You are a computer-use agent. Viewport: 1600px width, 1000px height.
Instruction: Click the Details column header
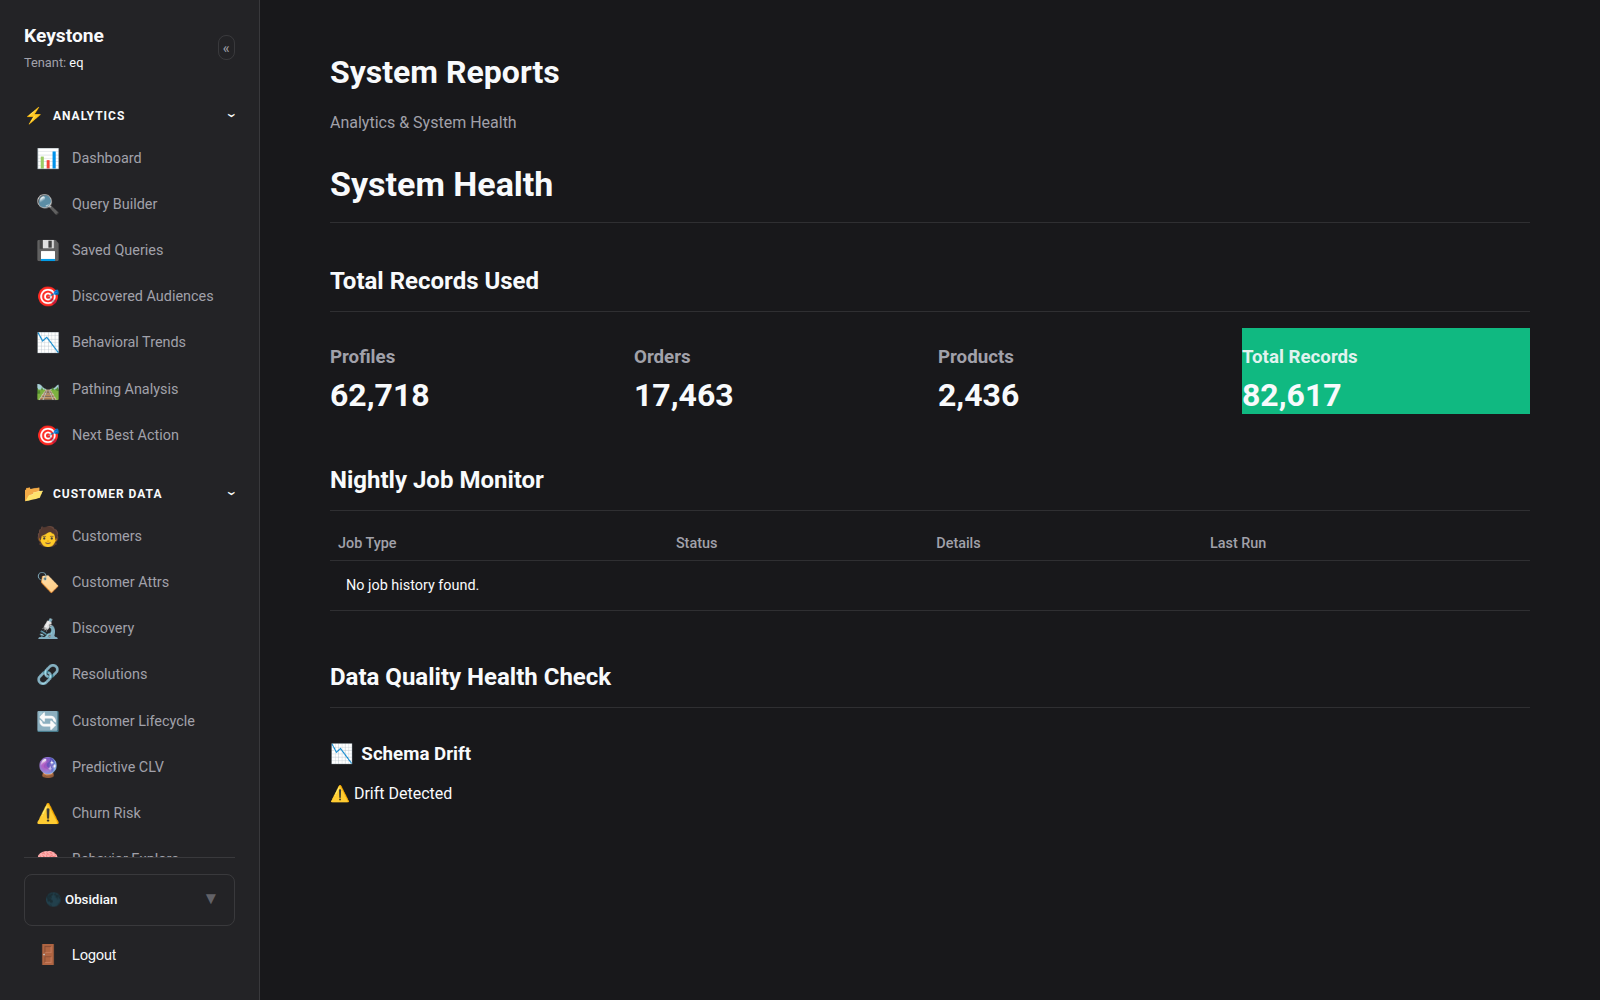point(958,543)
